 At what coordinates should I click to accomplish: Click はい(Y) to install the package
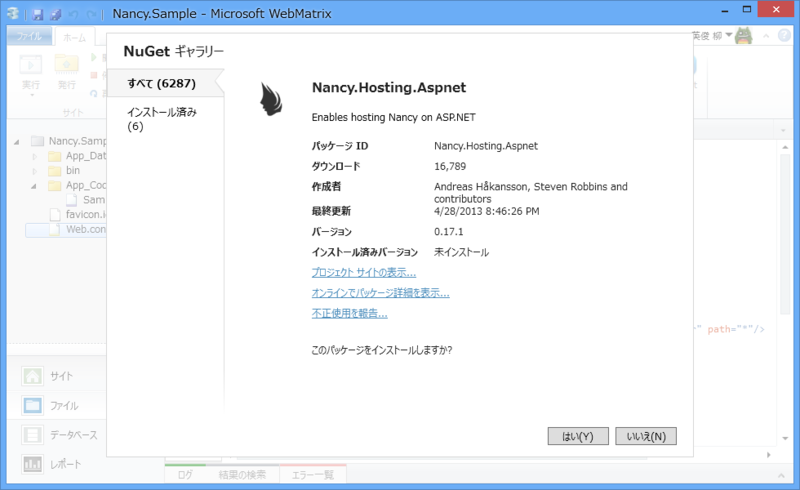pyautogui.click(x=578, y=436)
